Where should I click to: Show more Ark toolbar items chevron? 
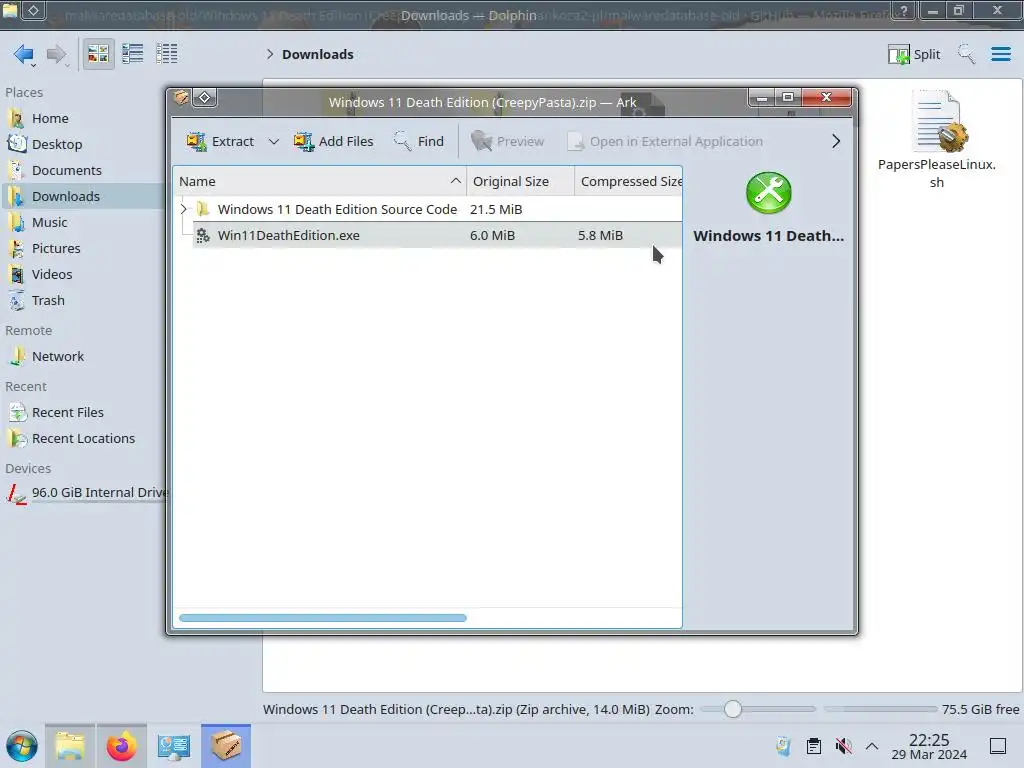836,141
